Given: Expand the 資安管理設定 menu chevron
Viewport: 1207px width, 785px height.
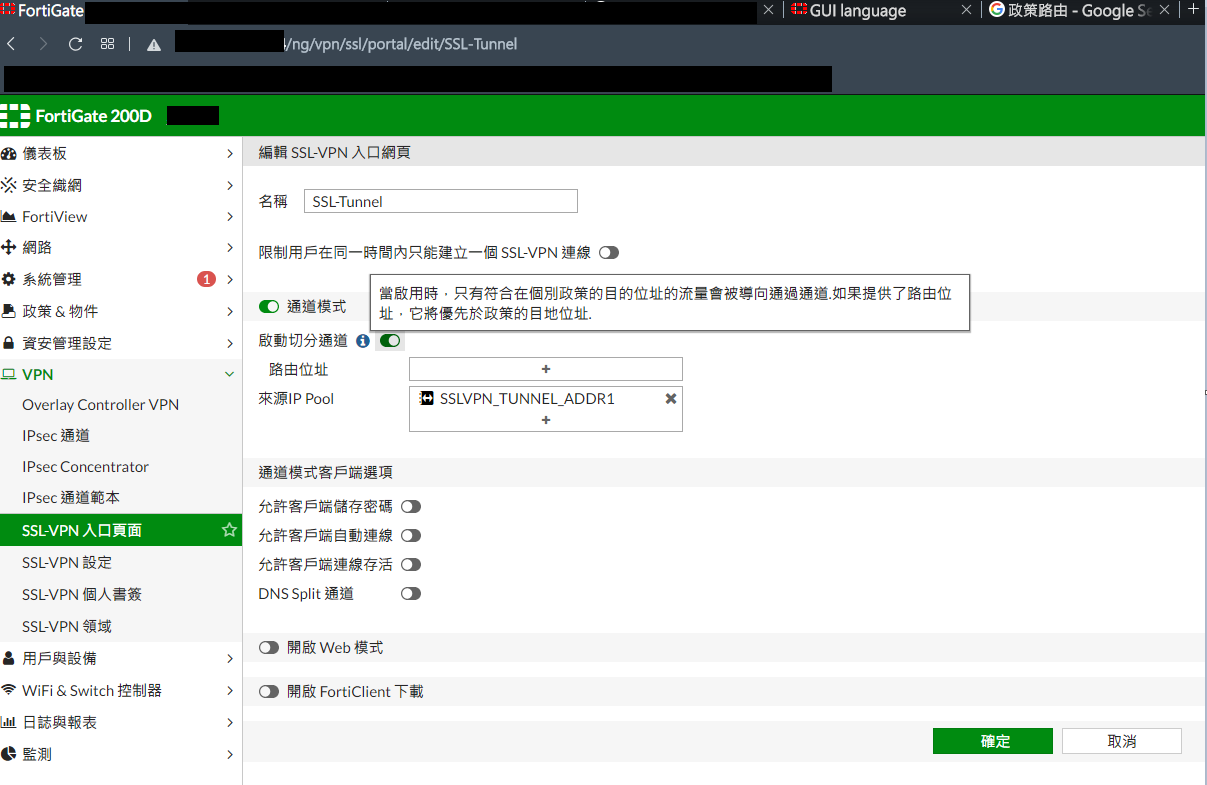Looking at the screenshot, I should click(230, 343).
